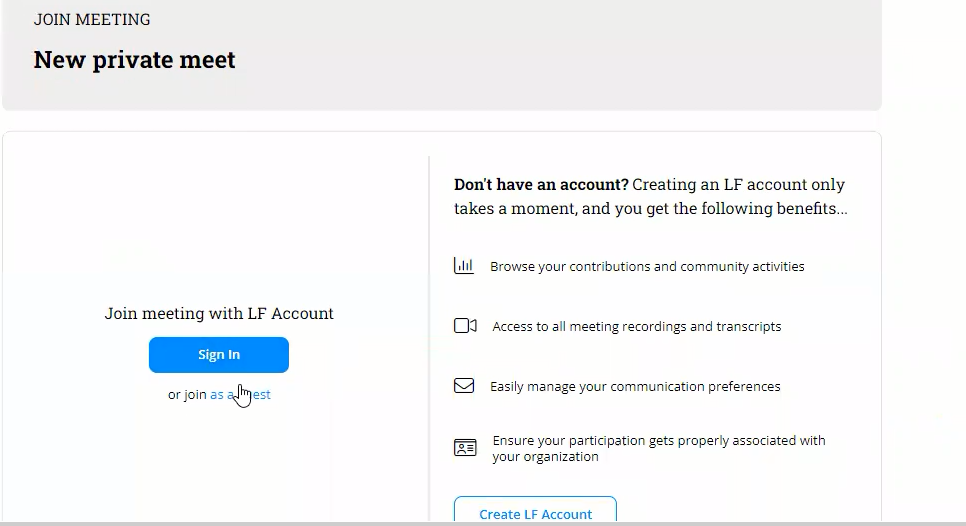Click the 'or join' text before guest link
966x526 pixels.
click(x=187, y=395)
